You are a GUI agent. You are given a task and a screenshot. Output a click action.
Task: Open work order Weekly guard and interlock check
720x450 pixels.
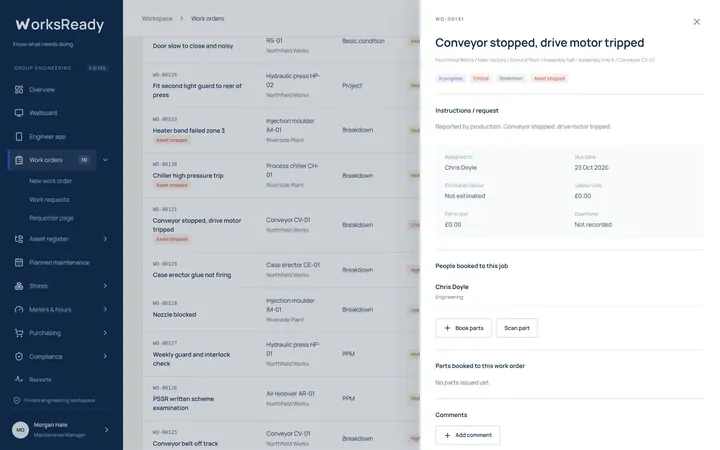191,359
